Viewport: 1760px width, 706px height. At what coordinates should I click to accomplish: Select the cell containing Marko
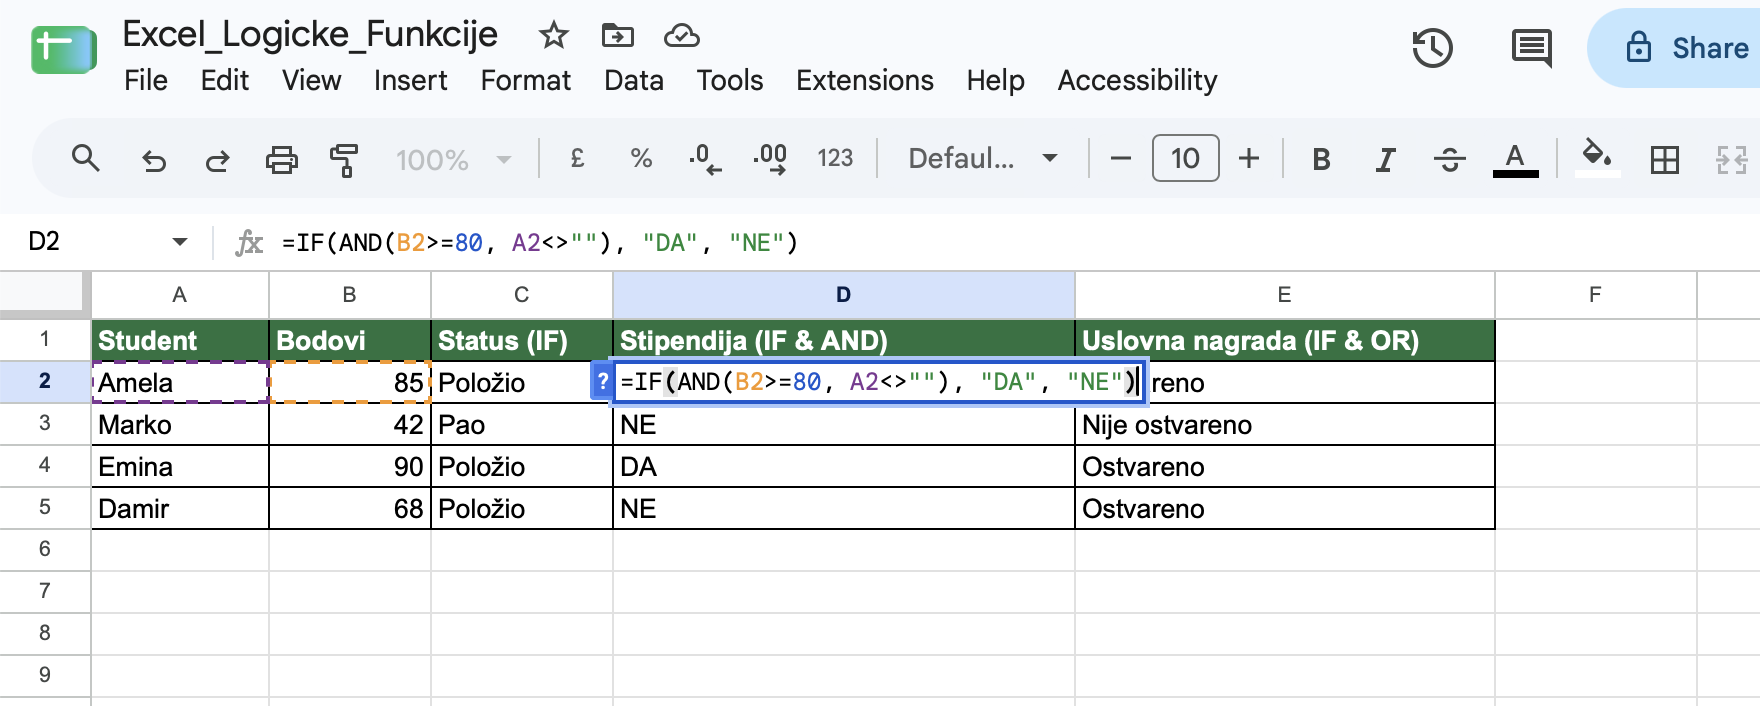click(x=180, y=424)
